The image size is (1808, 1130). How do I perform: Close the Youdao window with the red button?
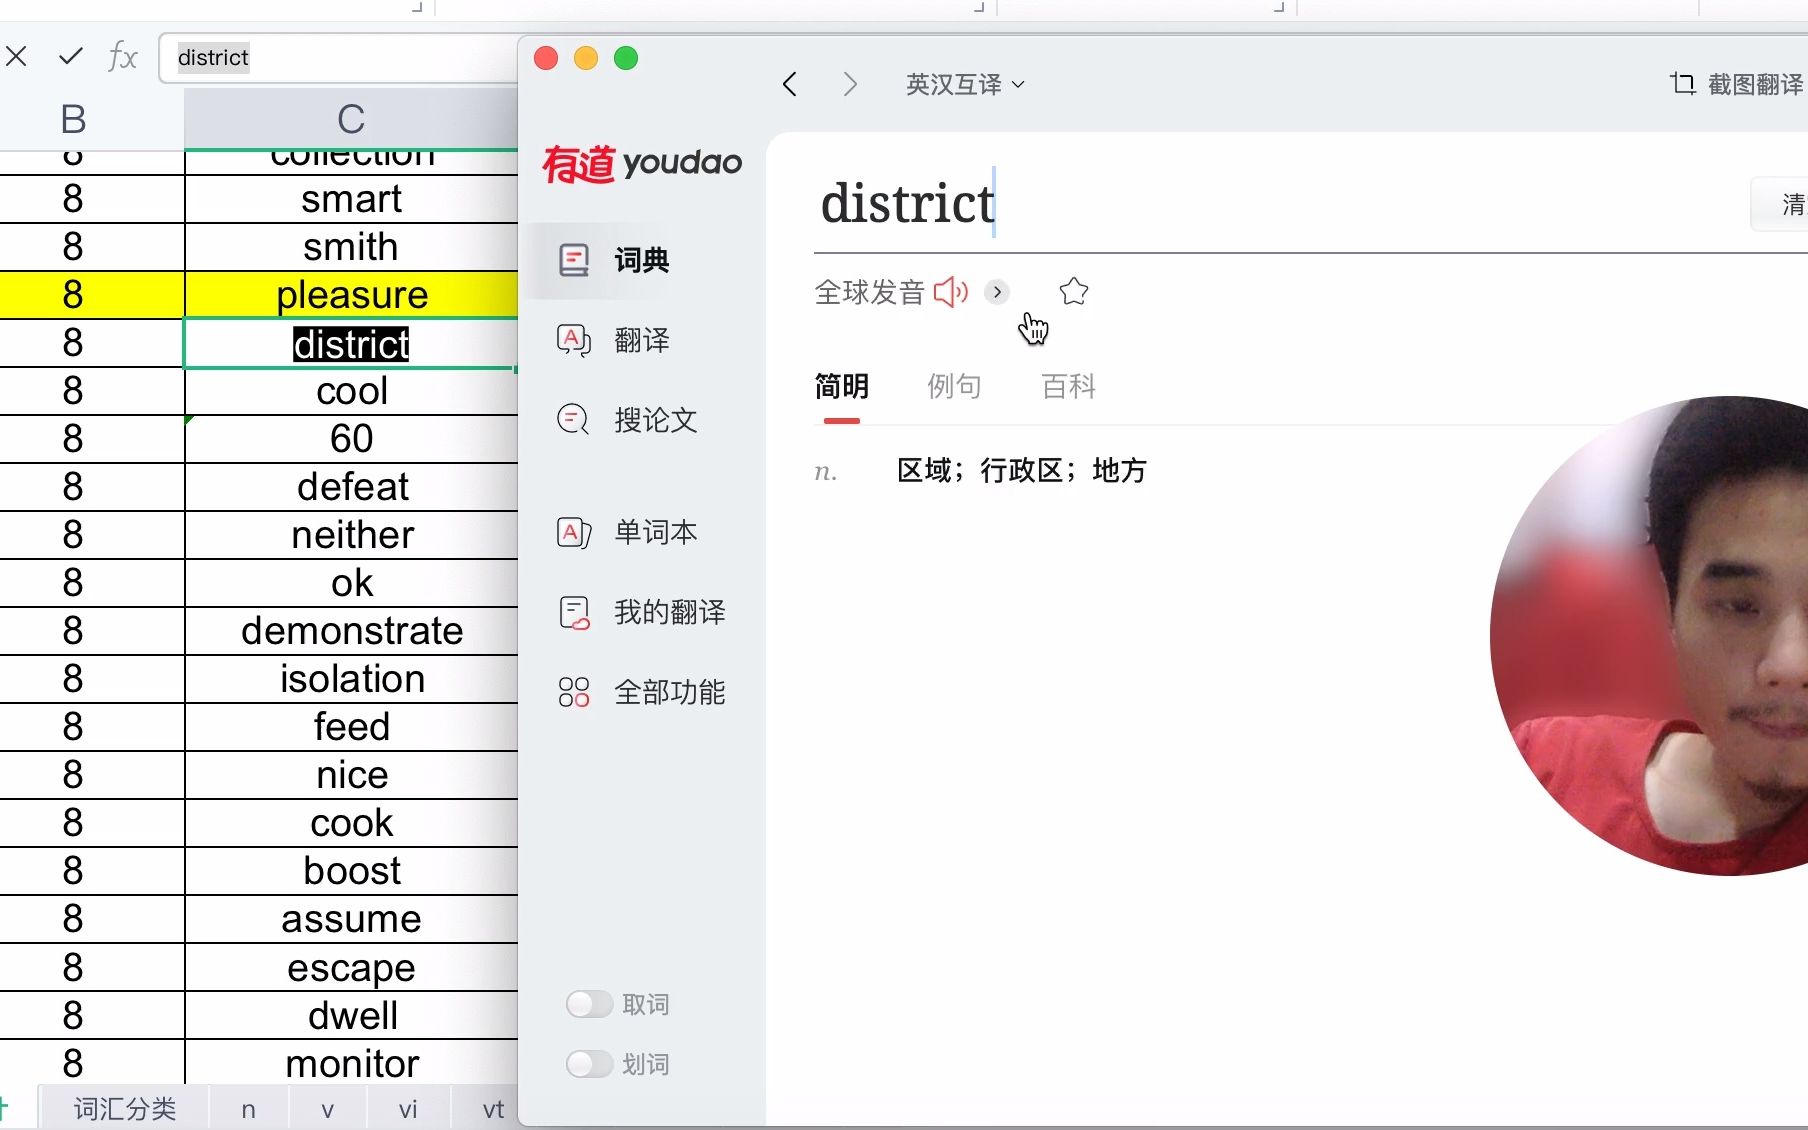546,58
